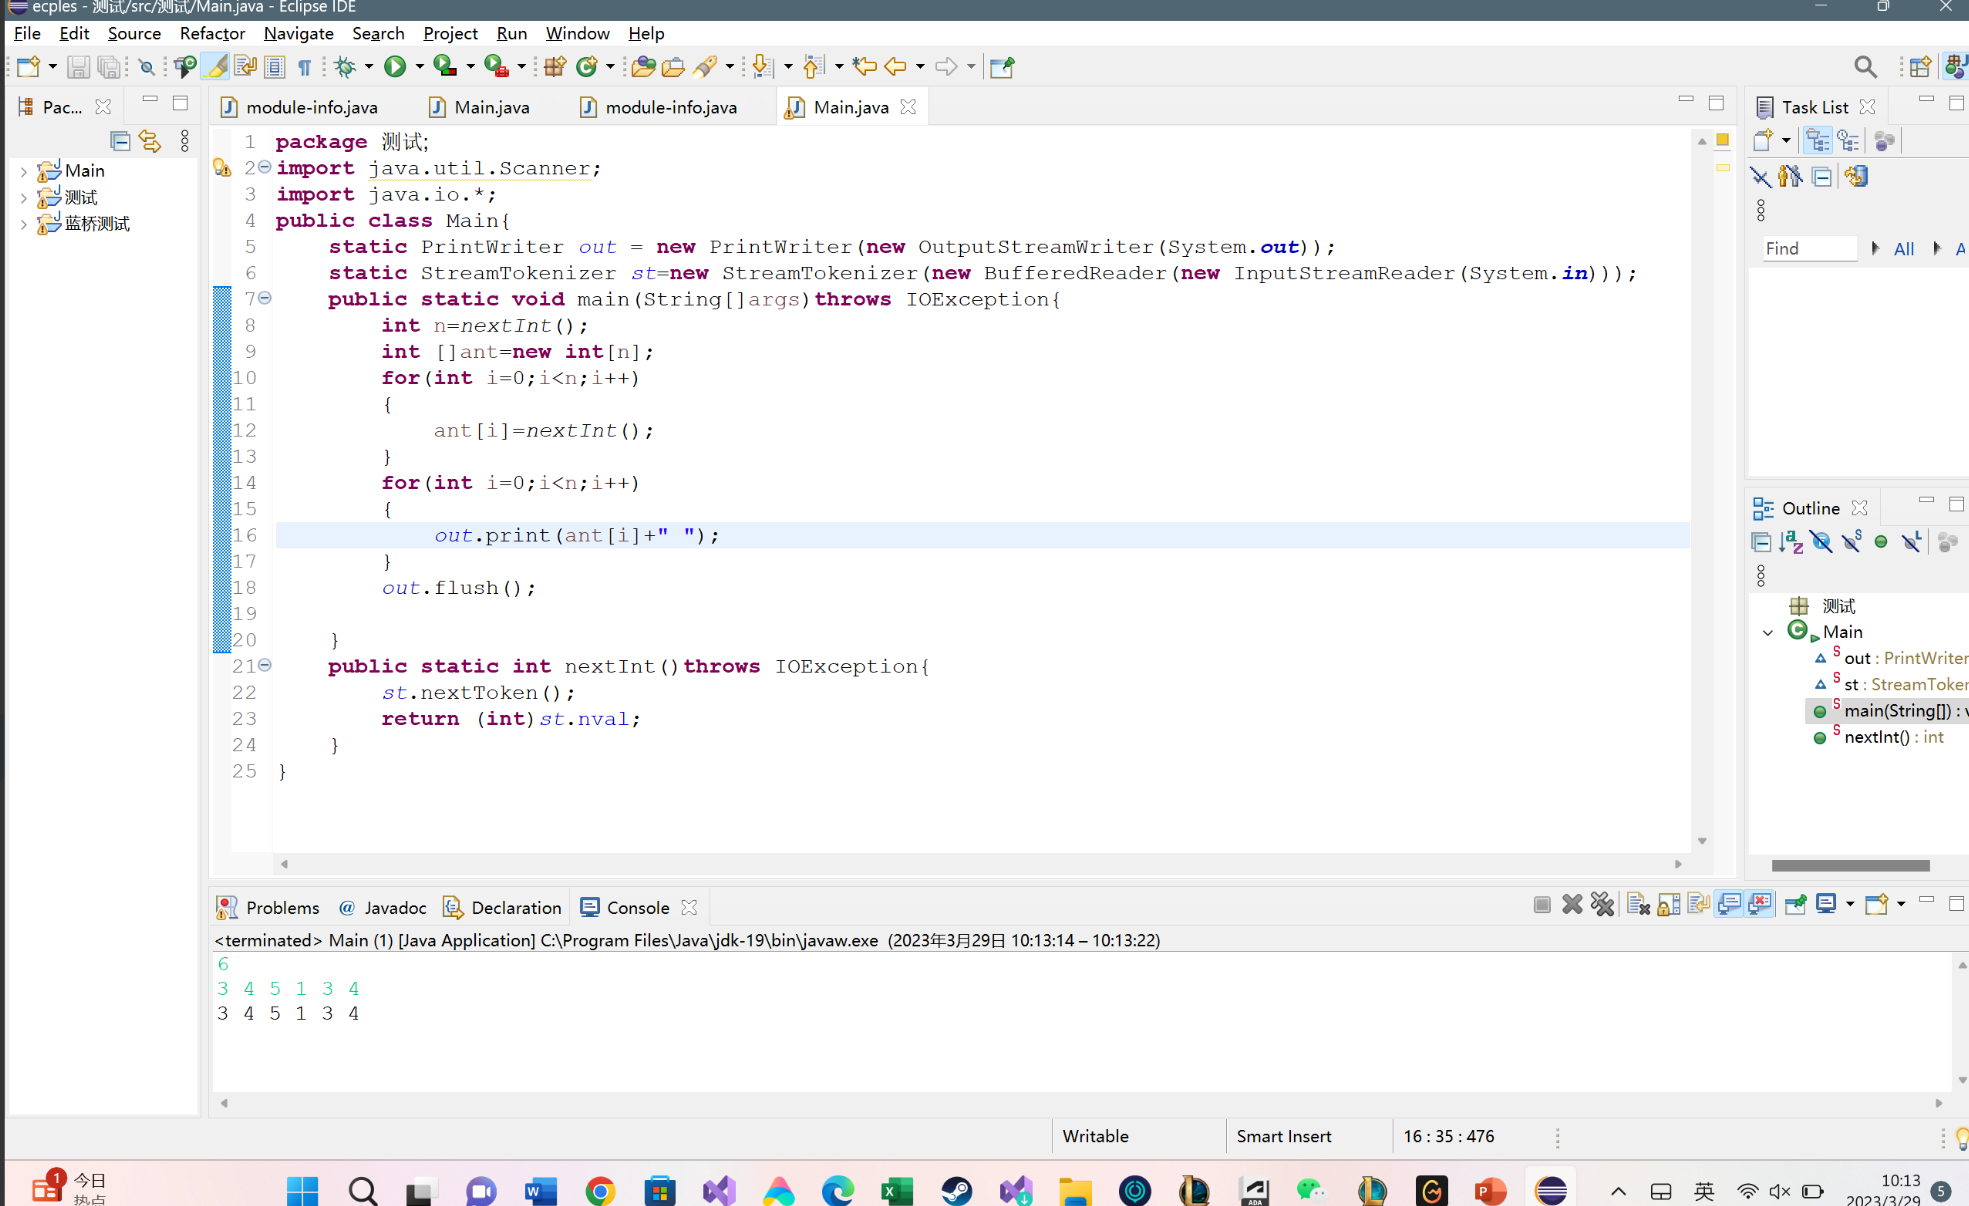The width and height of the screenshot is (1969, 1206).
Task: Click Sort alphabetically icon in Outline
Action: [1791, 542]
